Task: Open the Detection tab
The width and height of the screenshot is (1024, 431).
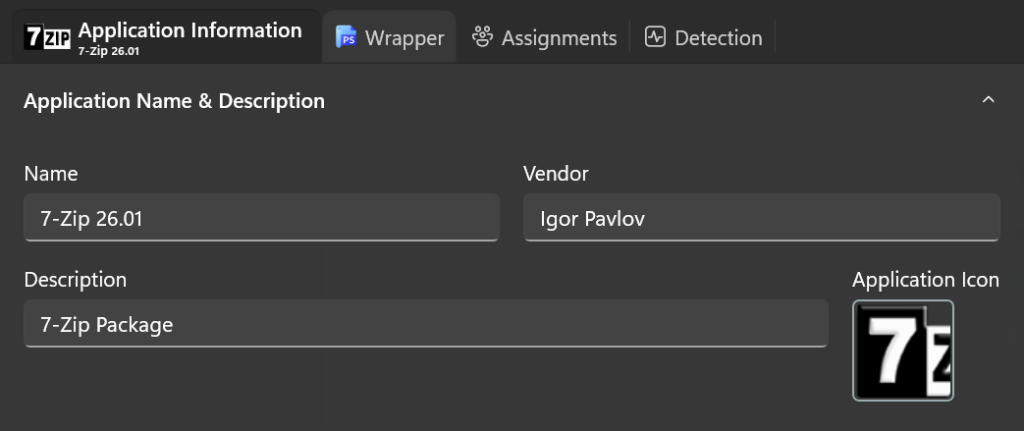Action: [x=703, y=37]
